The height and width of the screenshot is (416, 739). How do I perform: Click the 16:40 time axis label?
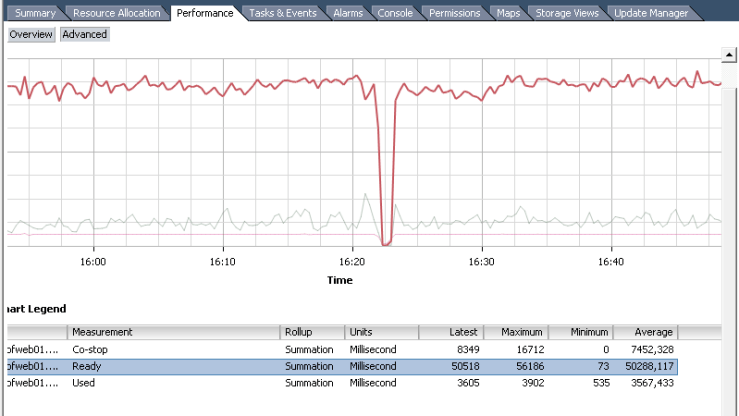(x=611, y=262)
